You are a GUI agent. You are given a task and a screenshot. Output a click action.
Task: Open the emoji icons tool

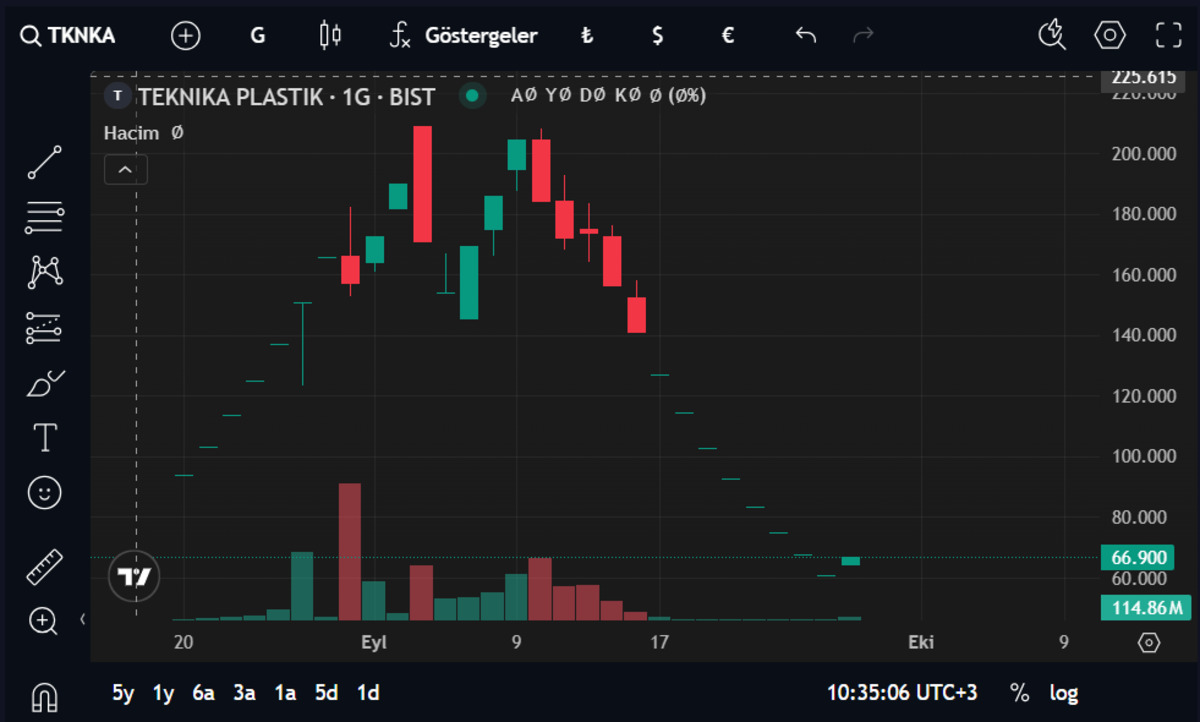point(45,492)
